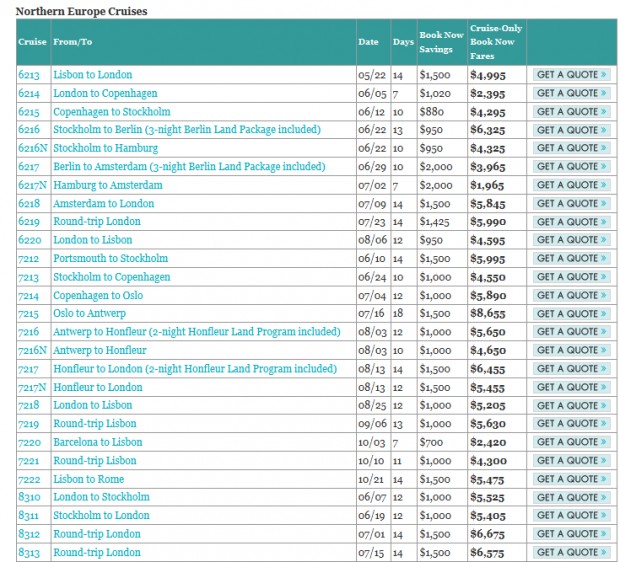Select Stockholm to Berlin land package cruise
Image resolution: width=620 pixels, height=562 pixels.
(x=187, y=130)
